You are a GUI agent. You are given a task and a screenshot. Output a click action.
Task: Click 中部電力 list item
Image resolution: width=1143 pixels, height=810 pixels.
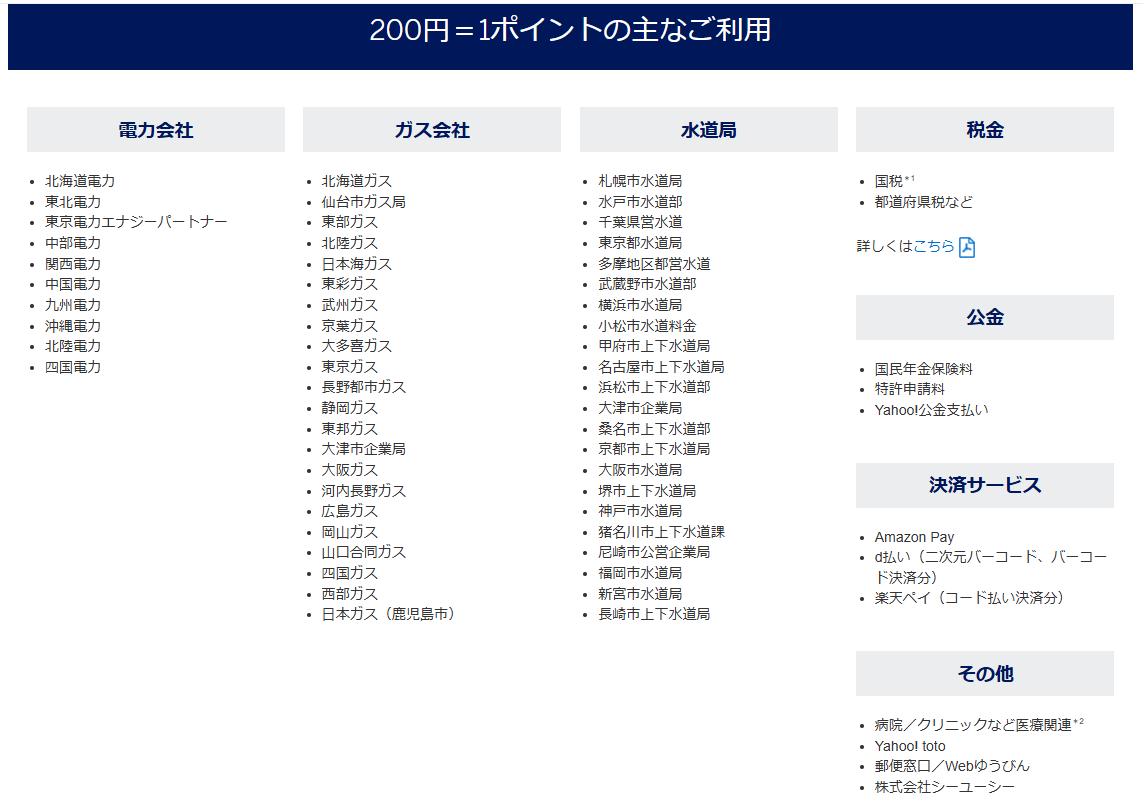[73, 243]
